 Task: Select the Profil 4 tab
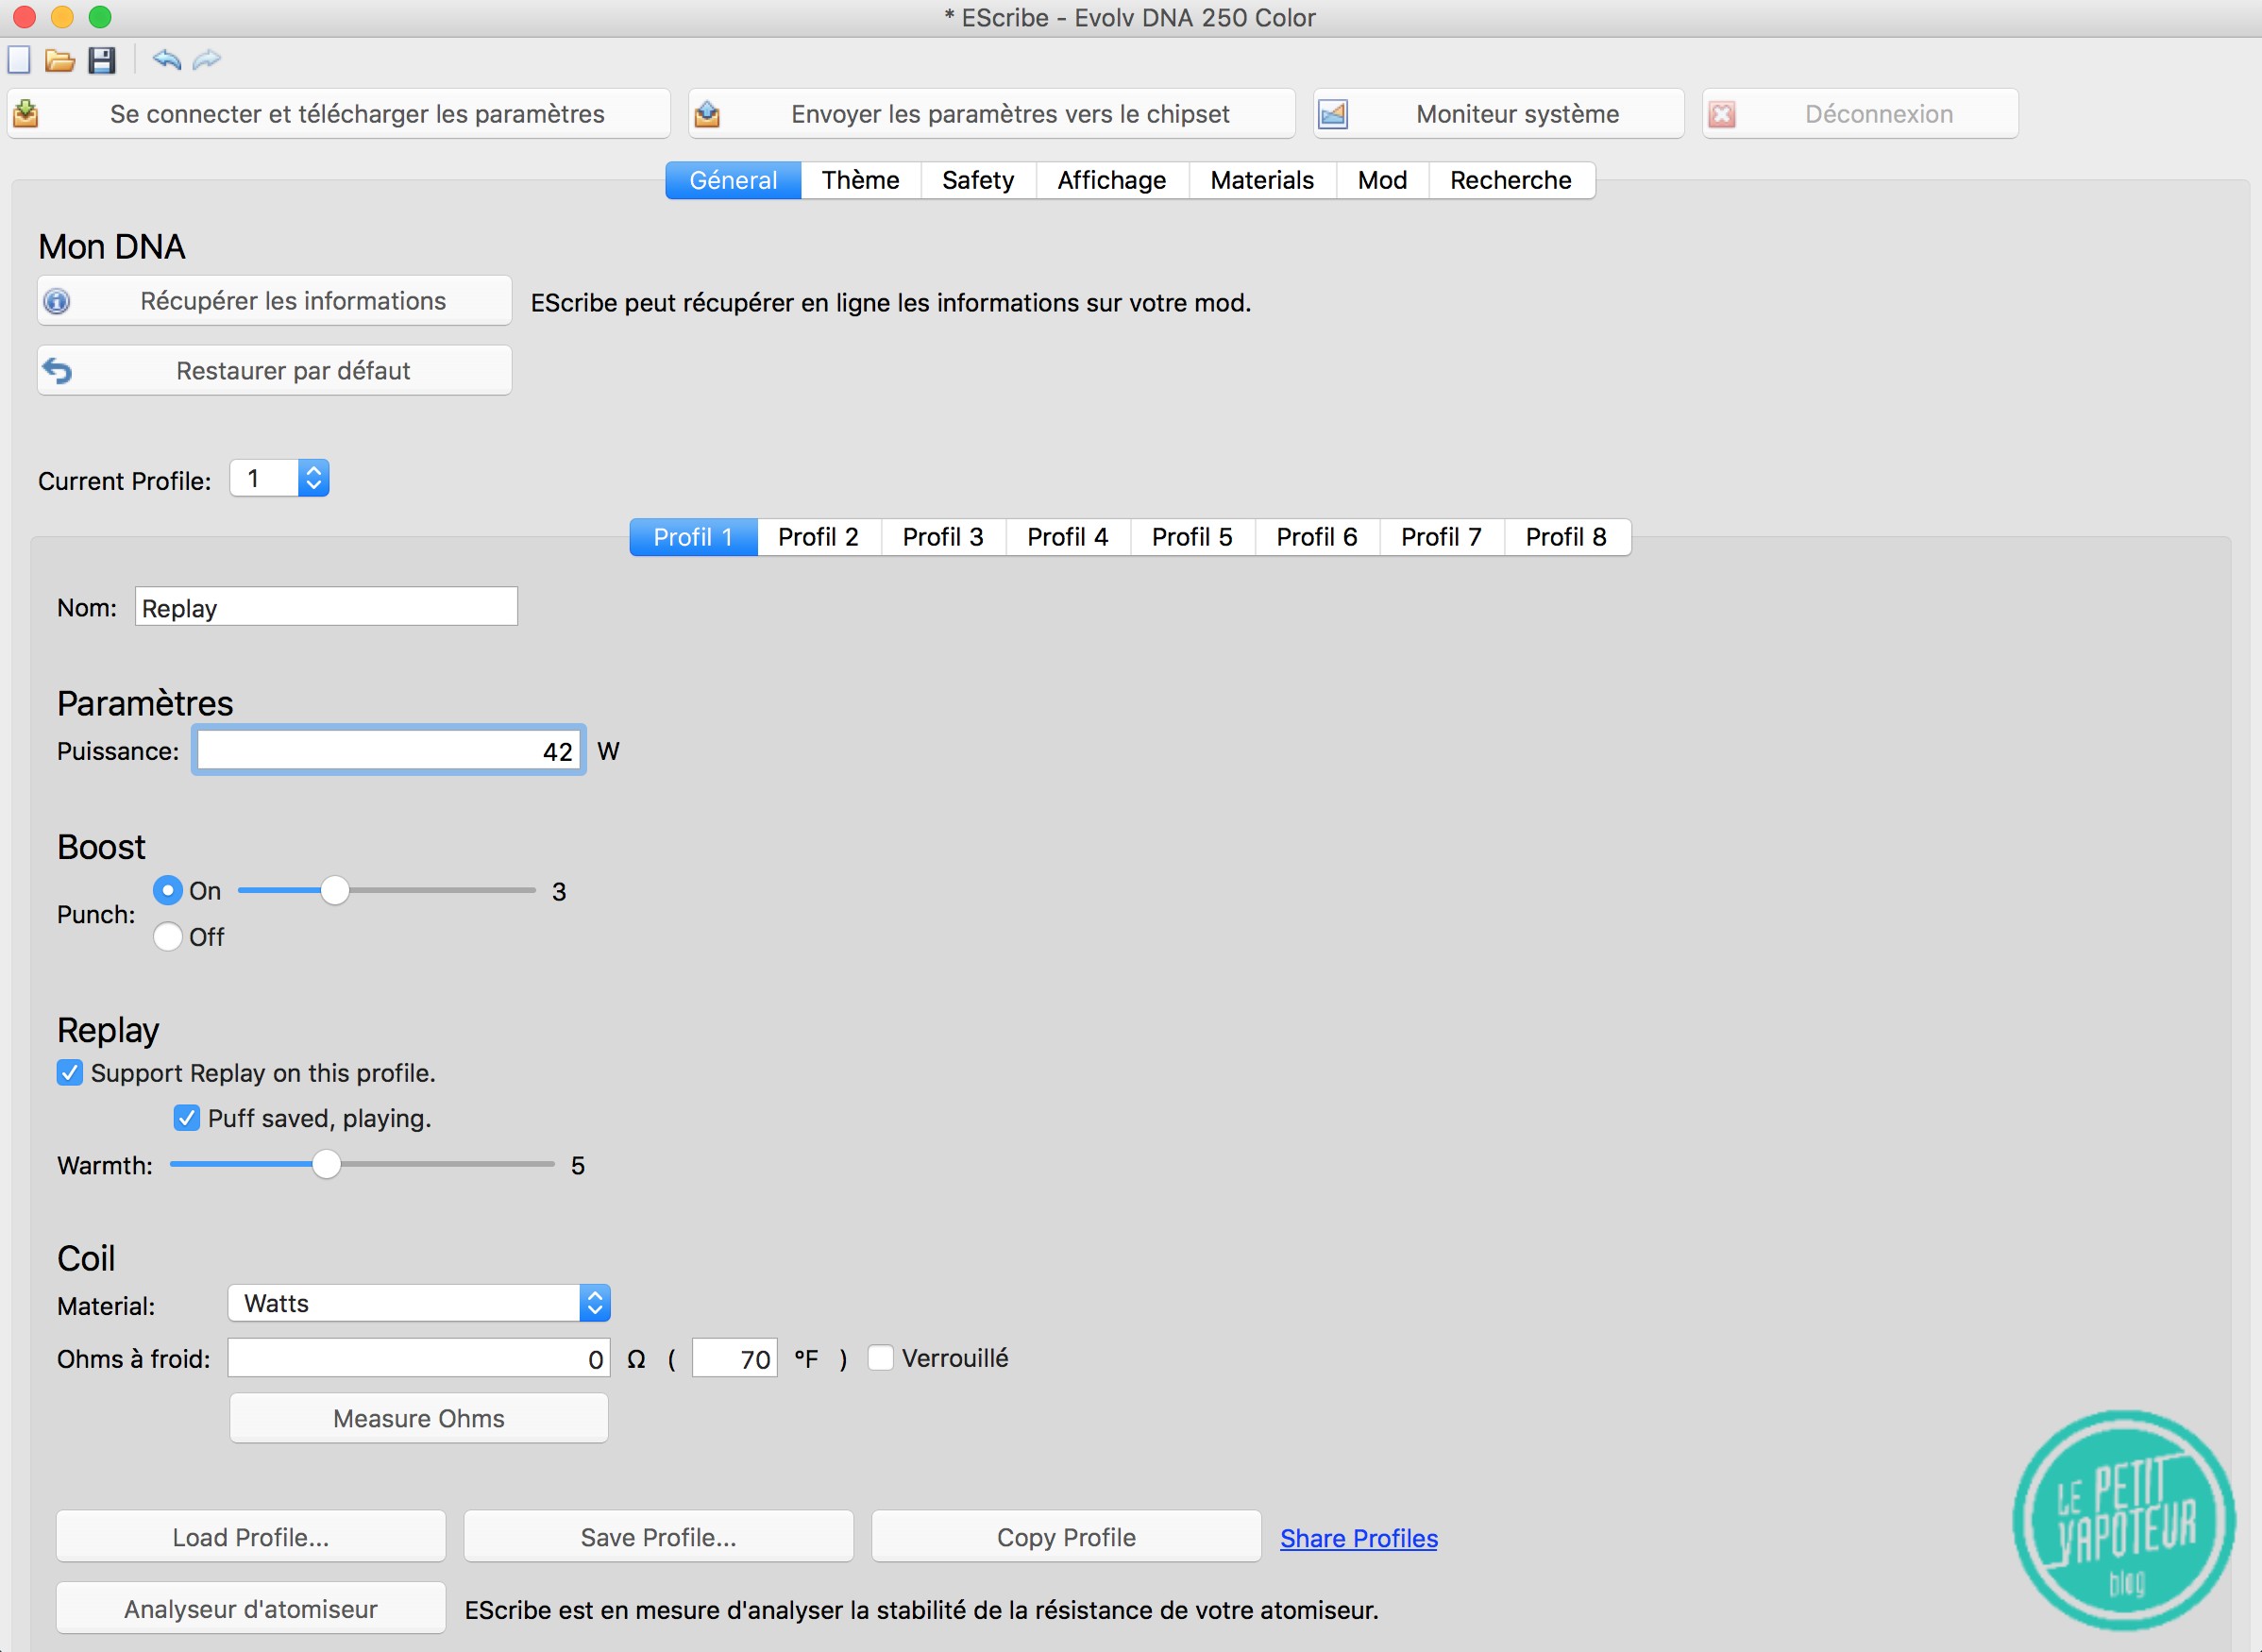tap(1068, 537)
